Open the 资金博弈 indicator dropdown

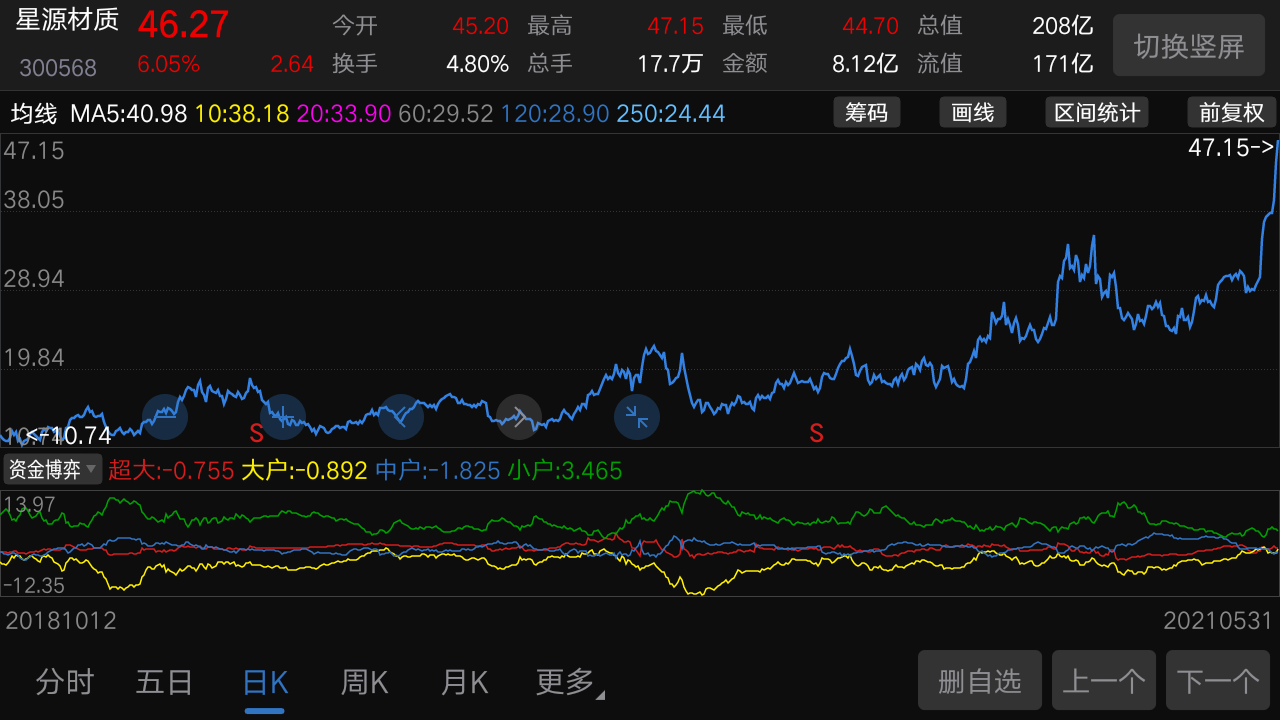[x=53, y=469]
